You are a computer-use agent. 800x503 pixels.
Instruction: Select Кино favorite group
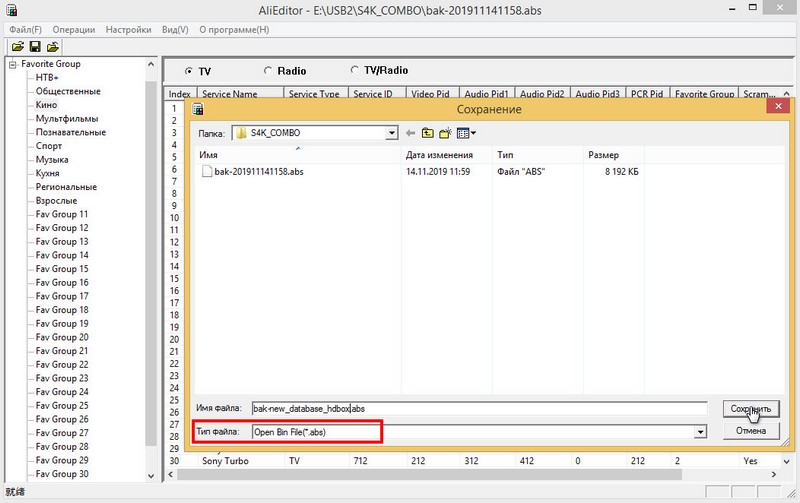46,105
